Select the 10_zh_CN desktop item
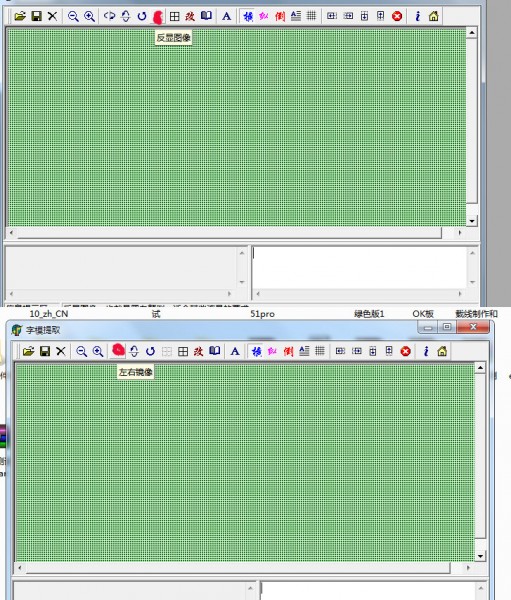The image size is (511, 600). point(49,314)
